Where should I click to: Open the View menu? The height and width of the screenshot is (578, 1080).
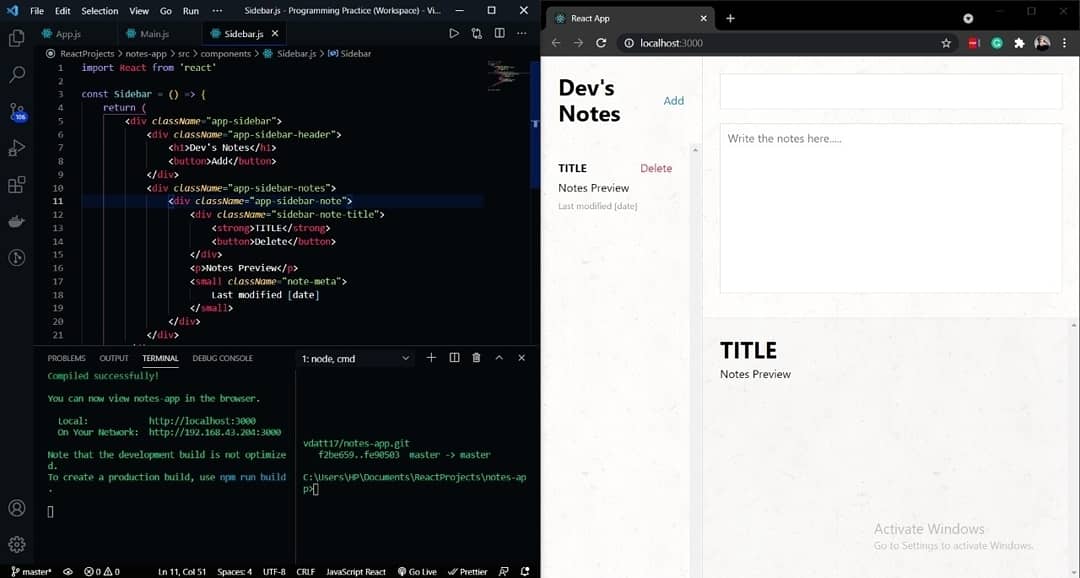(x=138, y=11)
